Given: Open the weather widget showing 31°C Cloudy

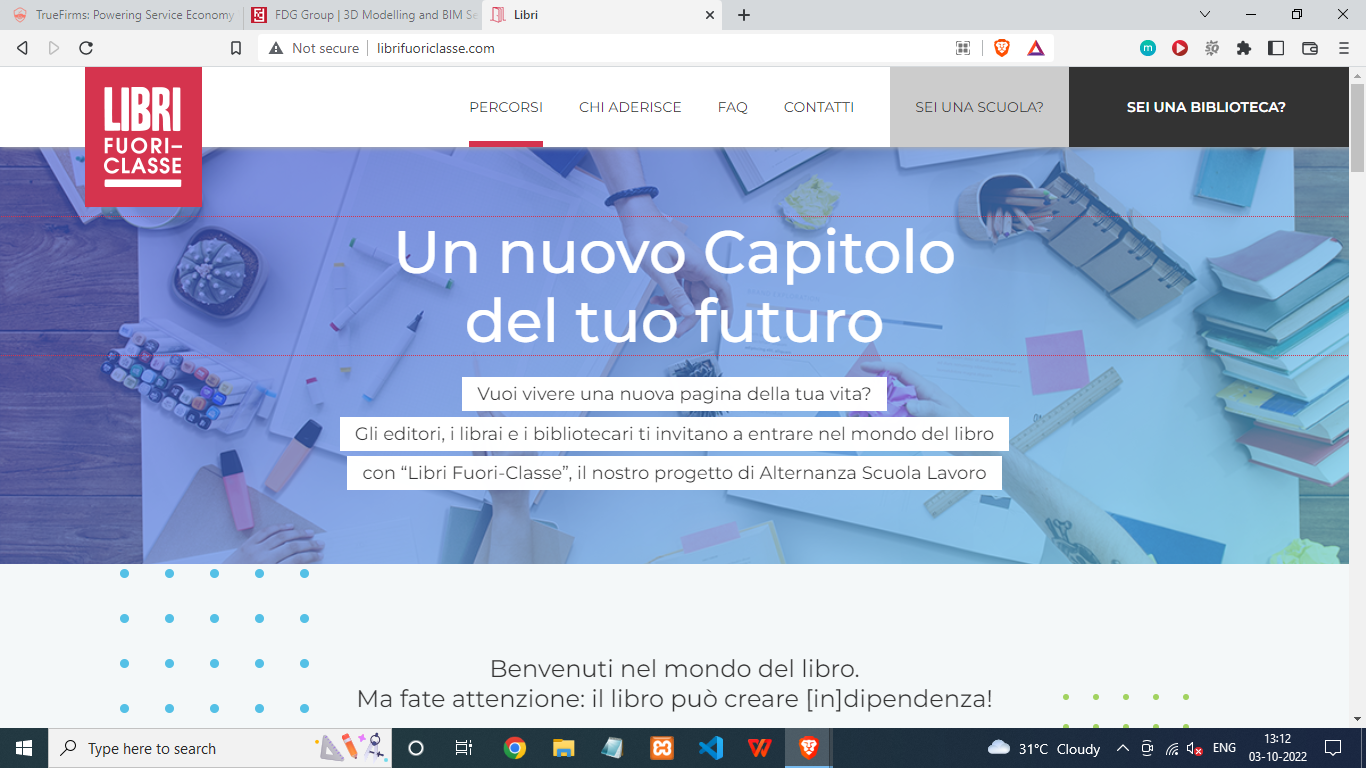Looking at the screenshot, I should point(1043,748).
